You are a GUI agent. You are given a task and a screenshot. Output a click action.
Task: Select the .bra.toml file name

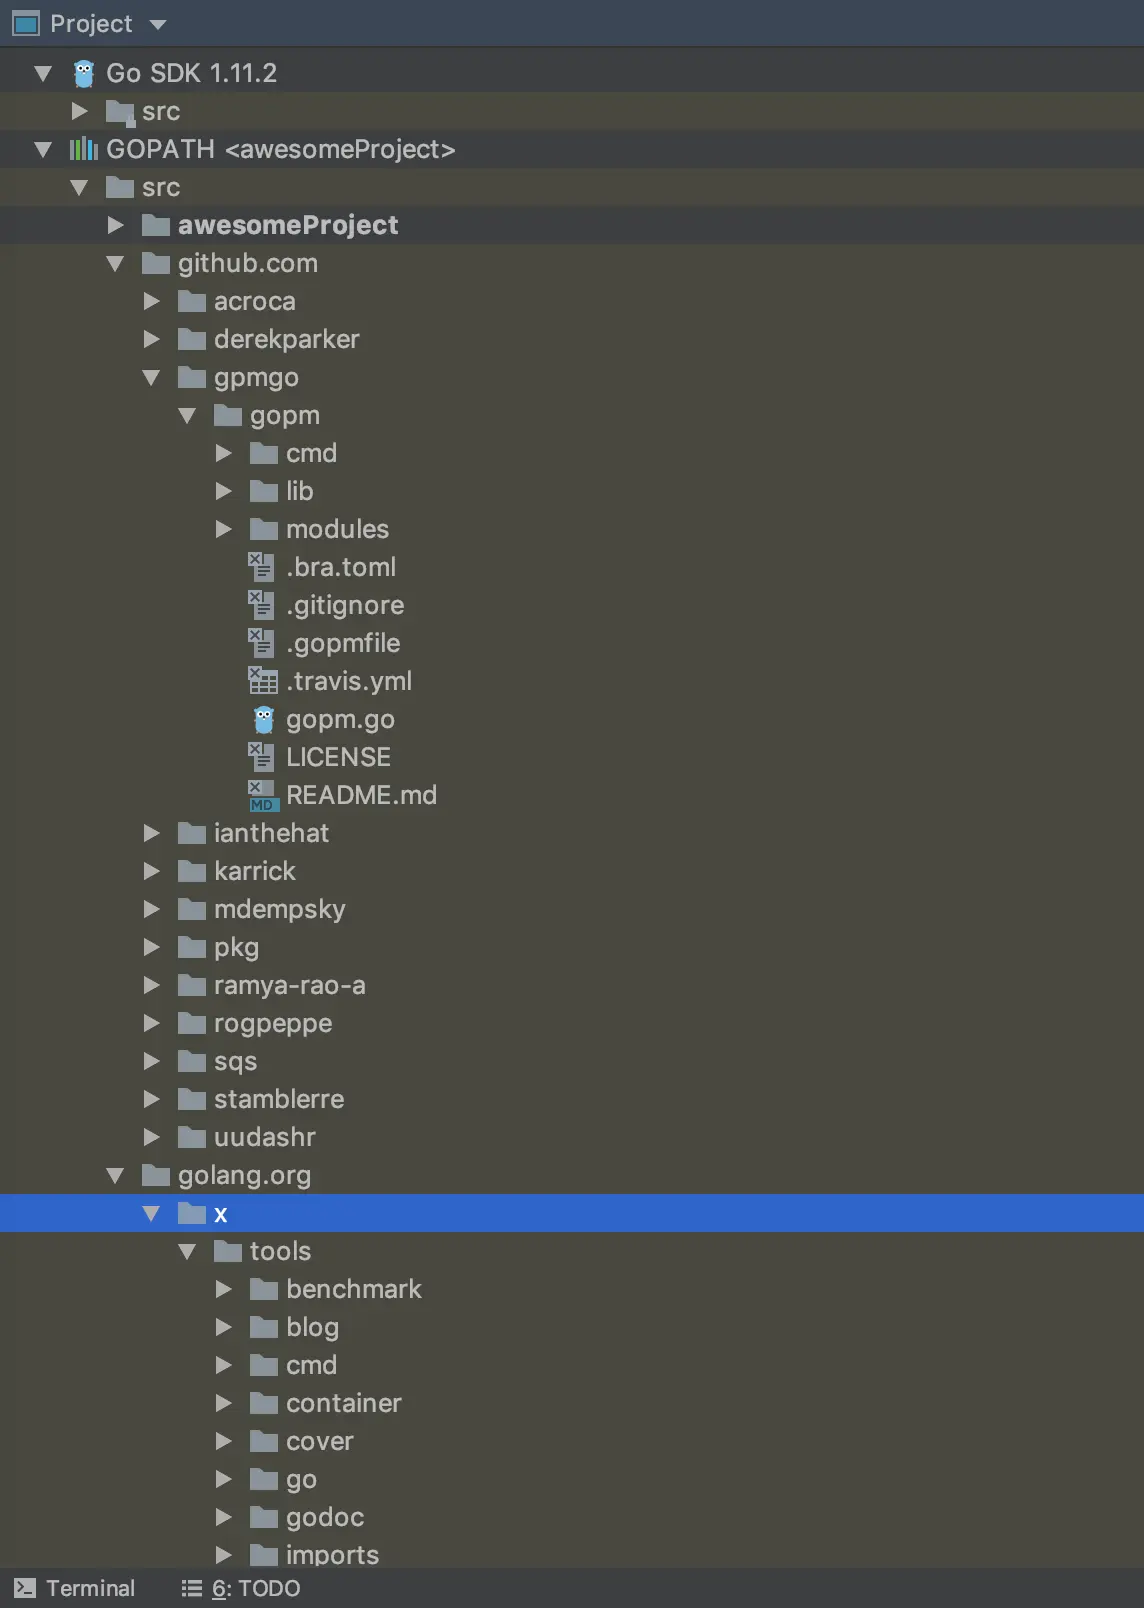click(x=341, y=567)
